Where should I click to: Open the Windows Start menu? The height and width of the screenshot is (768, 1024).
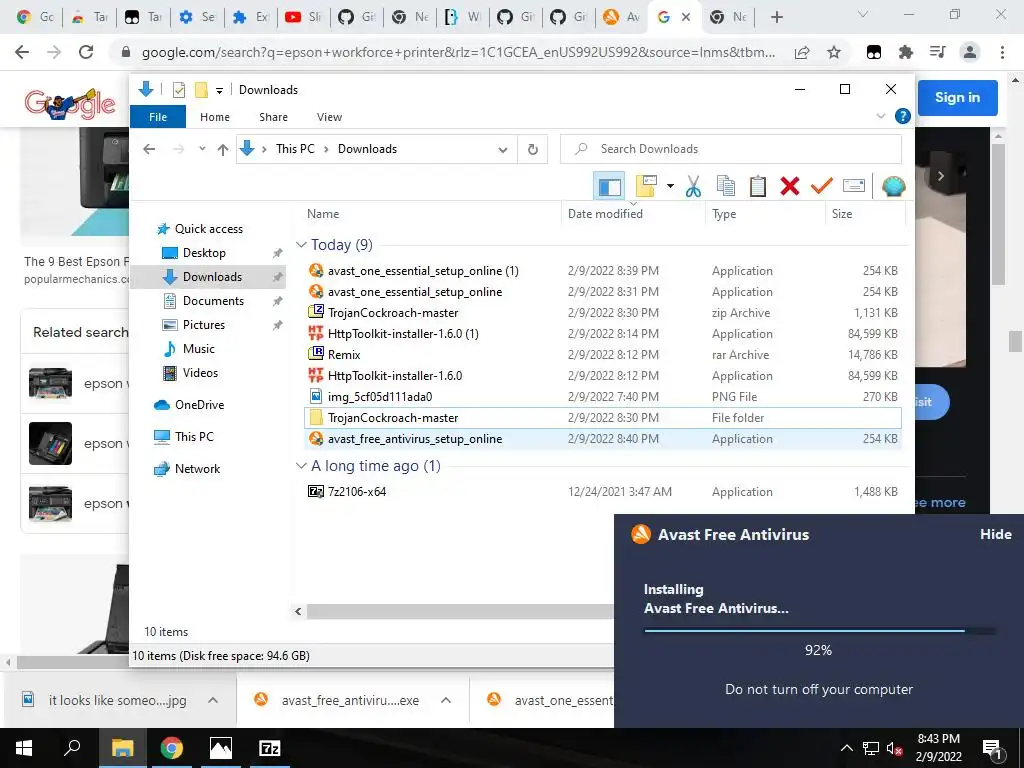[24, 748]
